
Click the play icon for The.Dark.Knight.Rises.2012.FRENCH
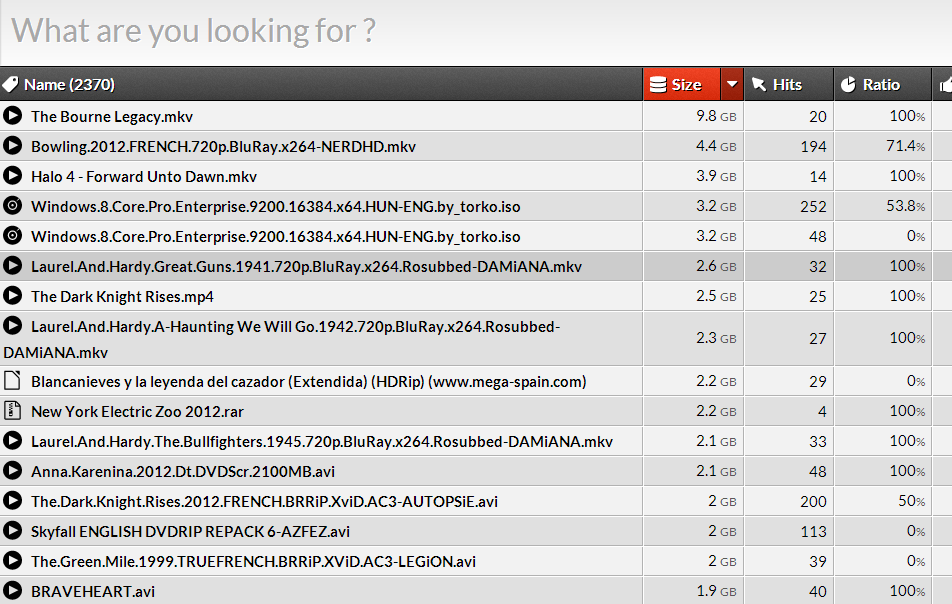point(12,501)
